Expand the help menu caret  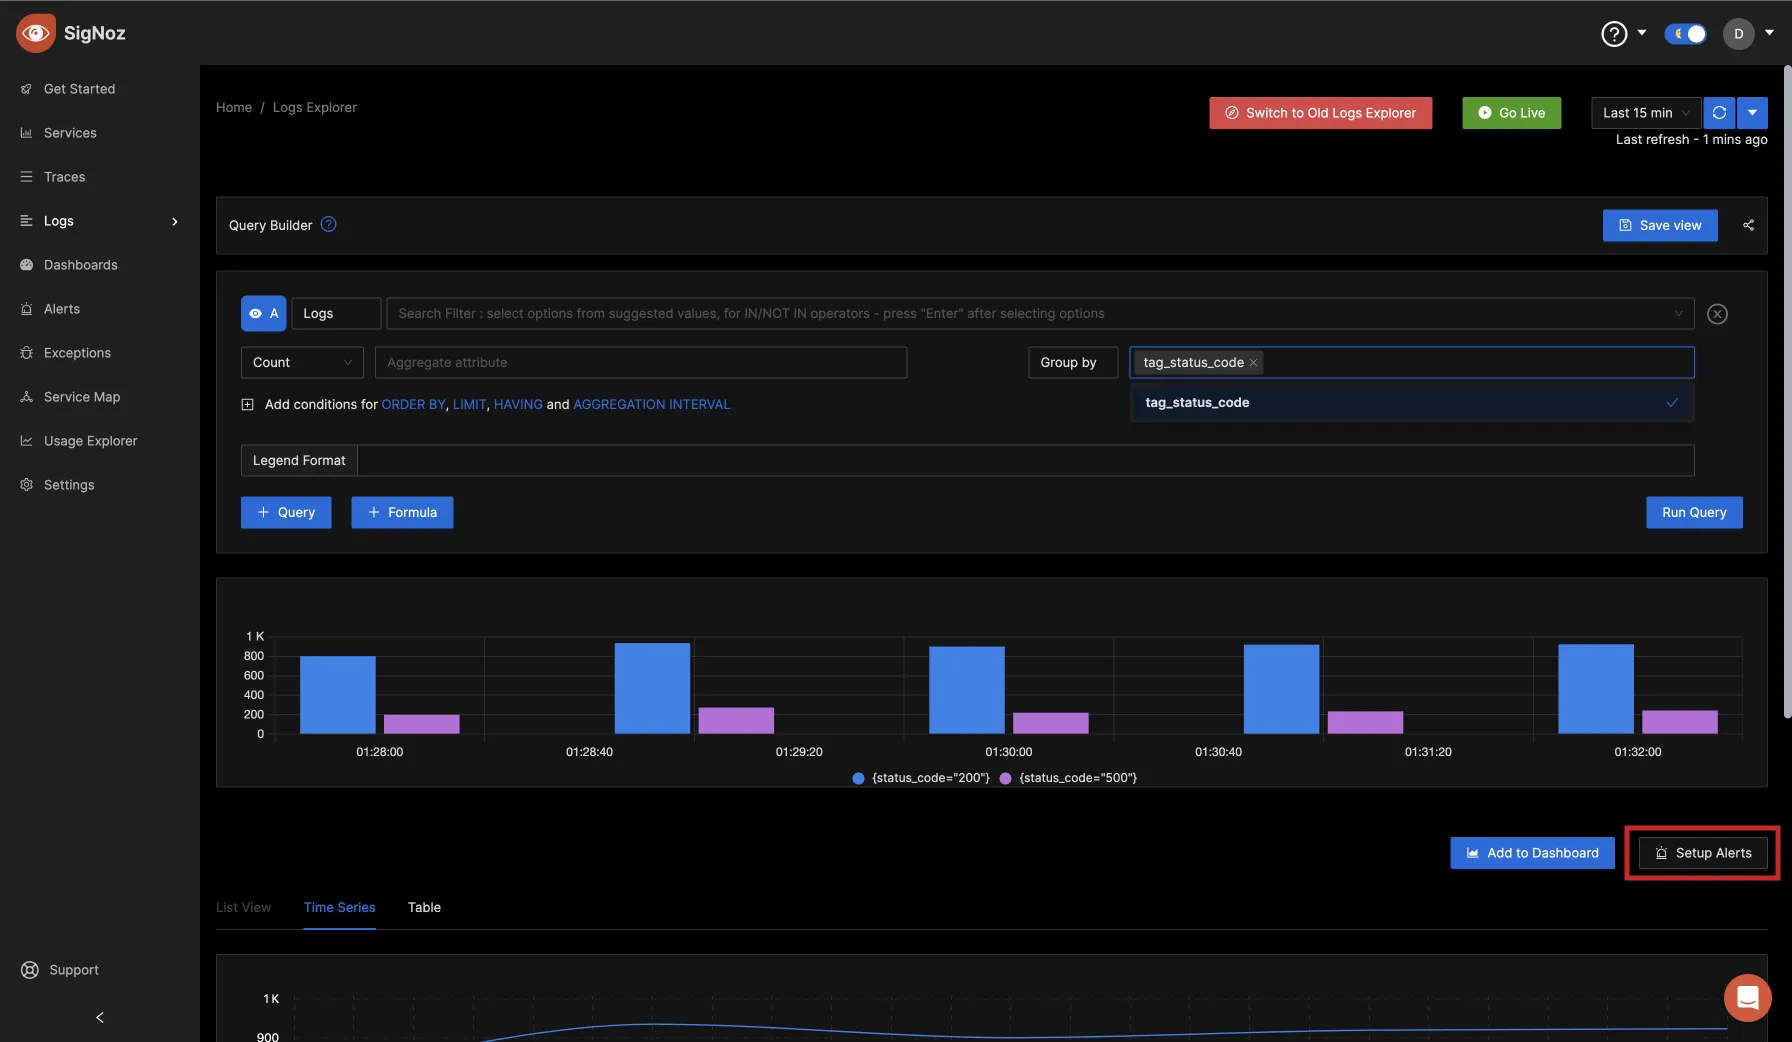1641,33
